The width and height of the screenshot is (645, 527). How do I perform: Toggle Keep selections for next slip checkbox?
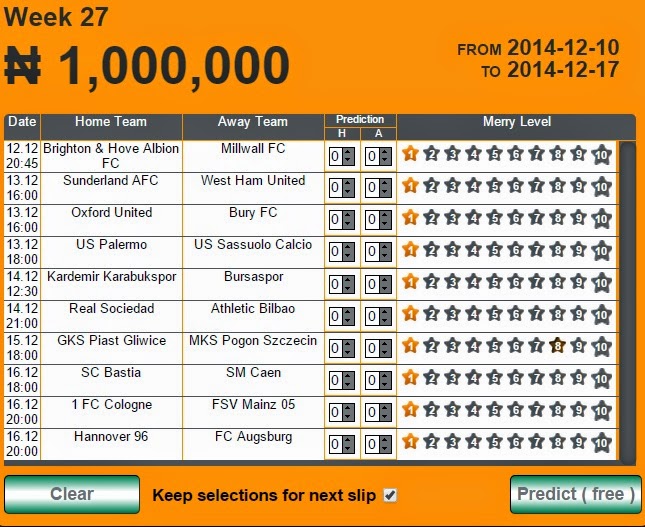390,495
